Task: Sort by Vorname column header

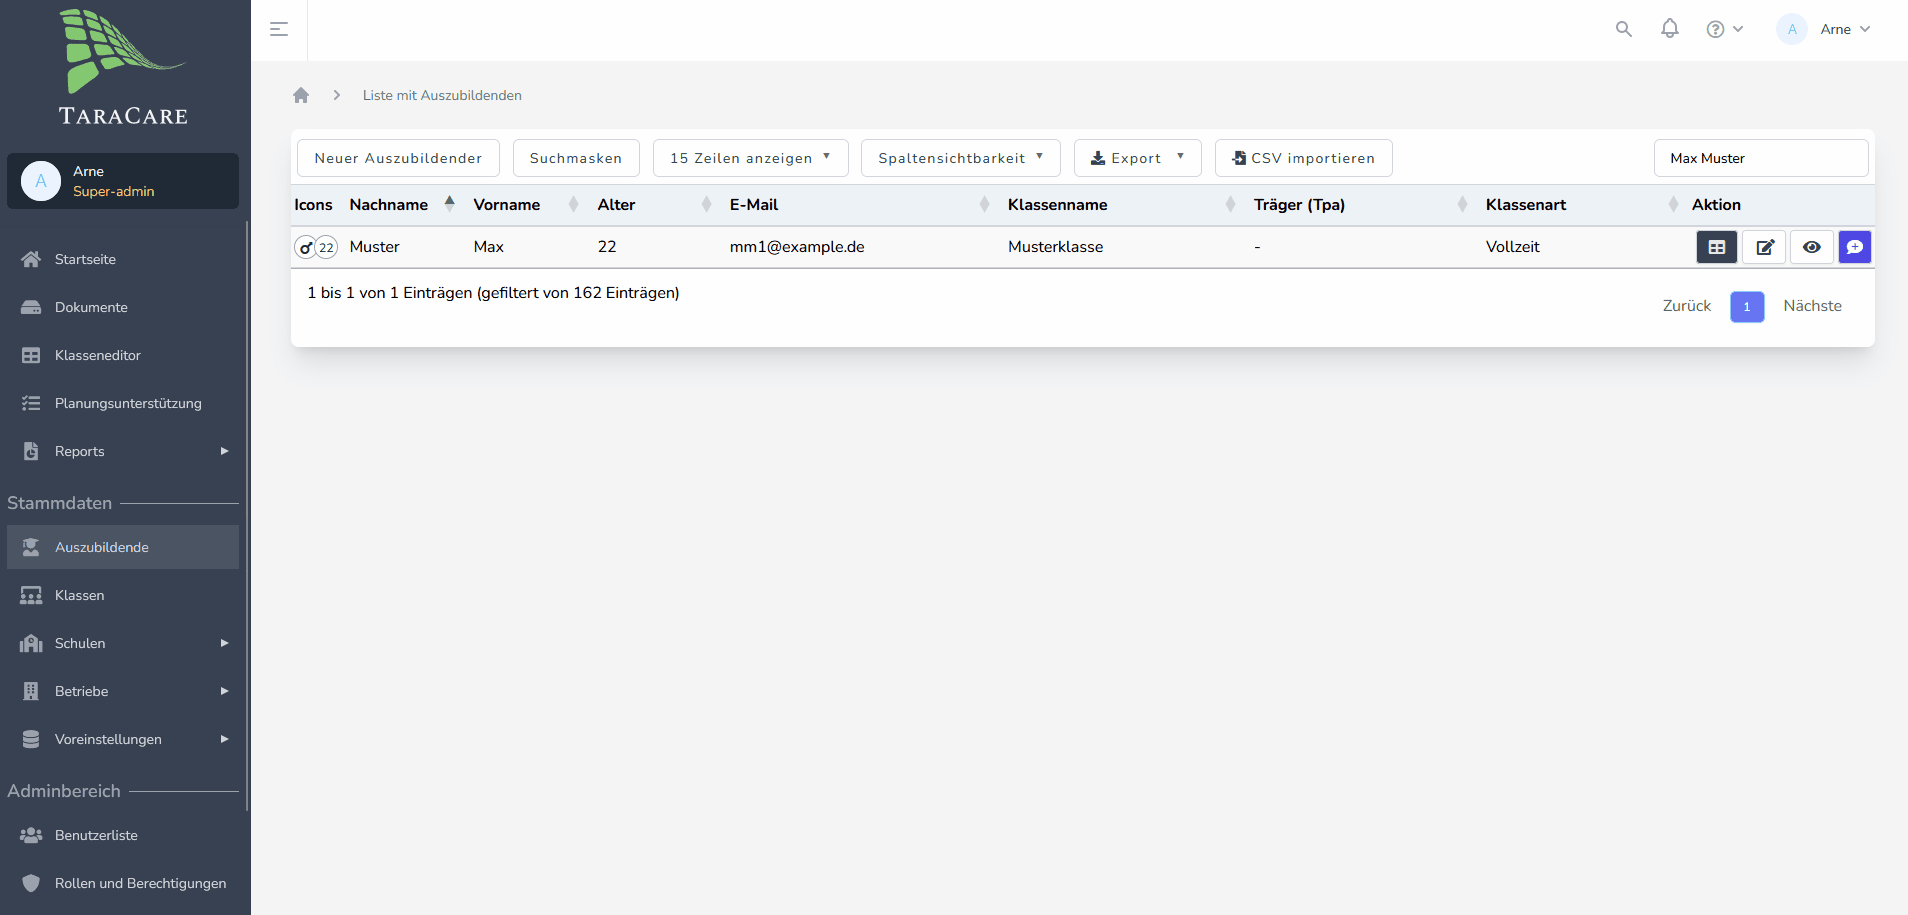Action: [x=526, y=204]
